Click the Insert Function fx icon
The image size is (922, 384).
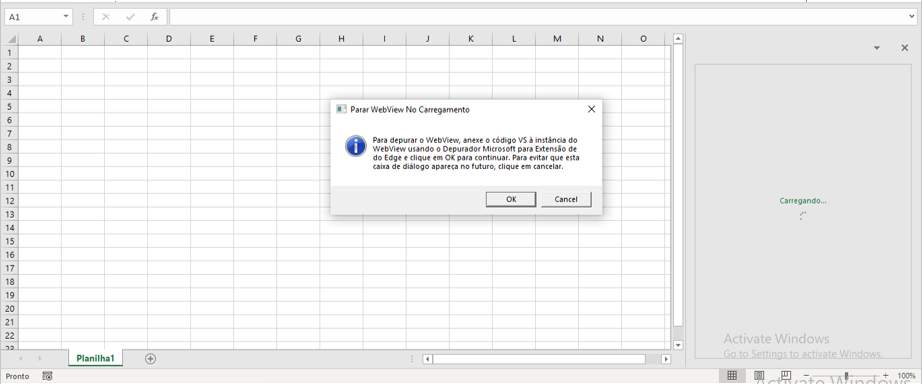click(155, 17)
